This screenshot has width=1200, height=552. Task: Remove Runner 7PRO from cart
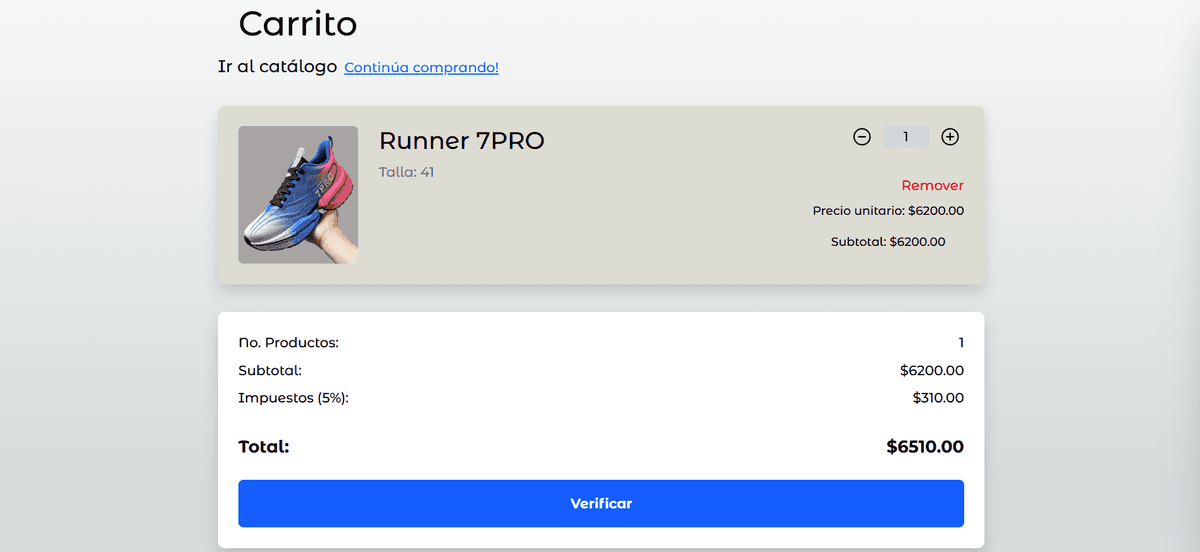(x=932, y=185)
